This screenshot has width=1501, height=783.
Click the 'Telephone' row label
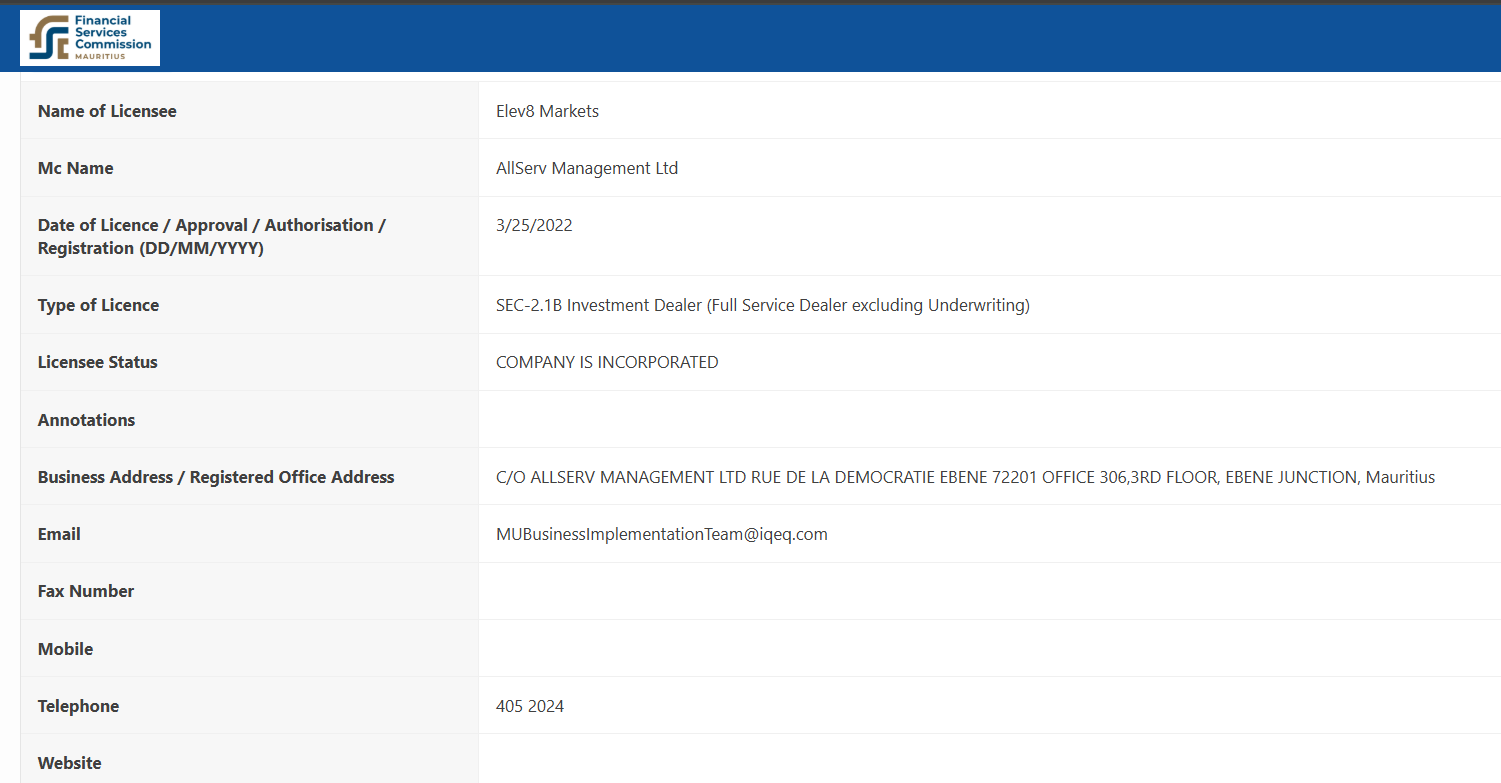[x=78, y=706]
